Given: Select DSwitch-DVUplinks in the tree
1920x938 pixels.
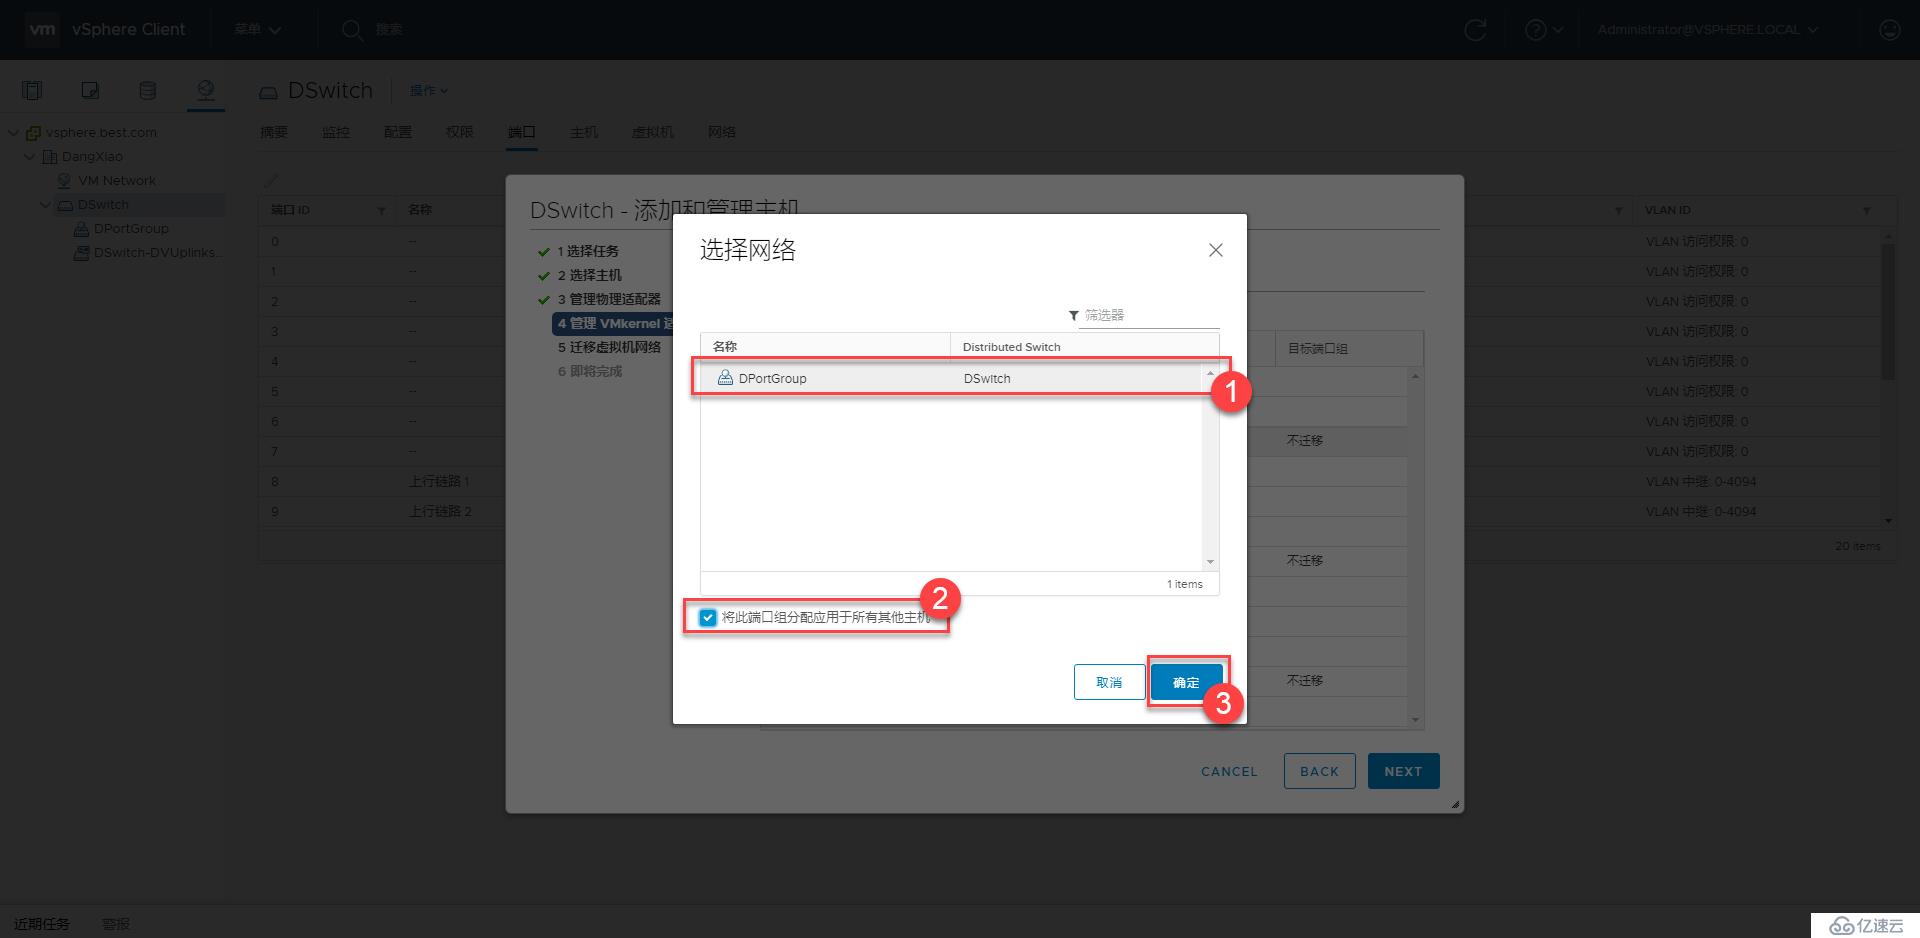Looking at the screenshot, I should pos(156,252).
